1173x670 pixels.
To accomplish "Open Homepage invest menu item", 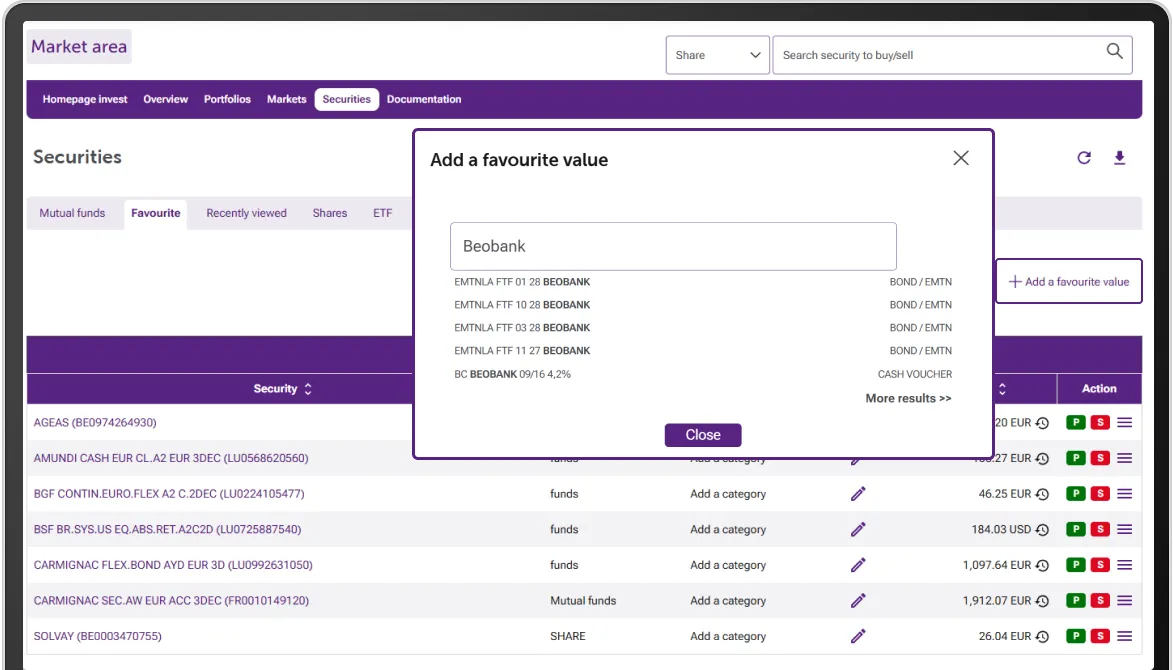I will click(x=85, y=99).
